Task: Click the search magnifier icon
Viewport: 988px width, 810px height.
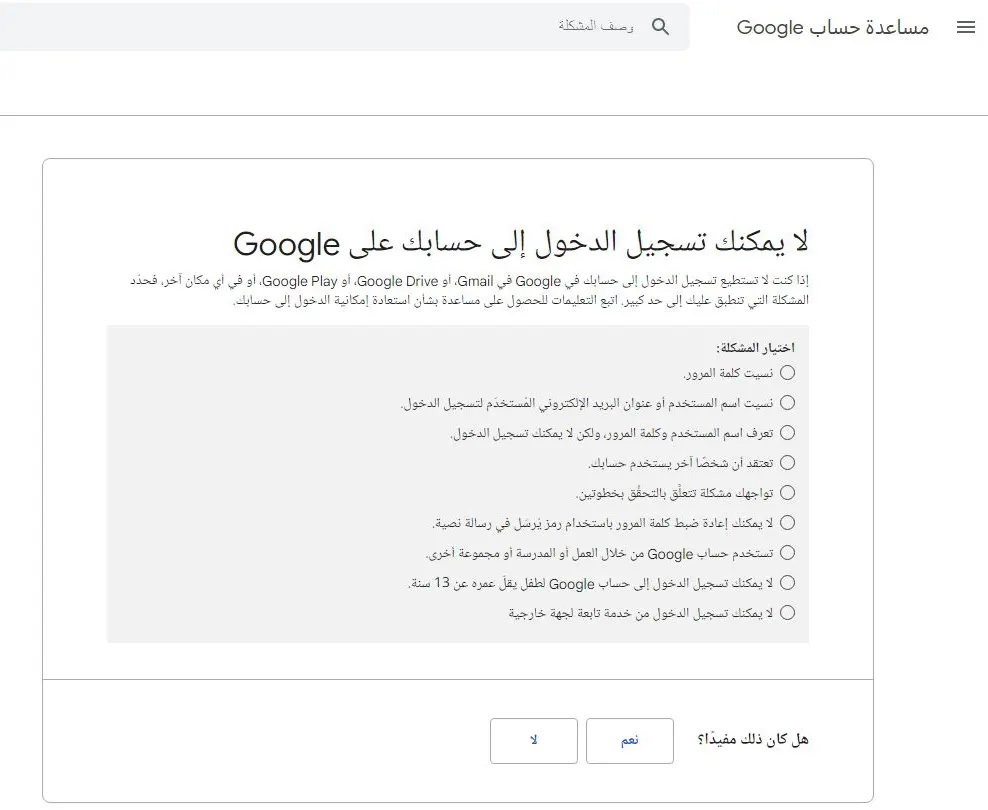Action: tap(660, 26)
